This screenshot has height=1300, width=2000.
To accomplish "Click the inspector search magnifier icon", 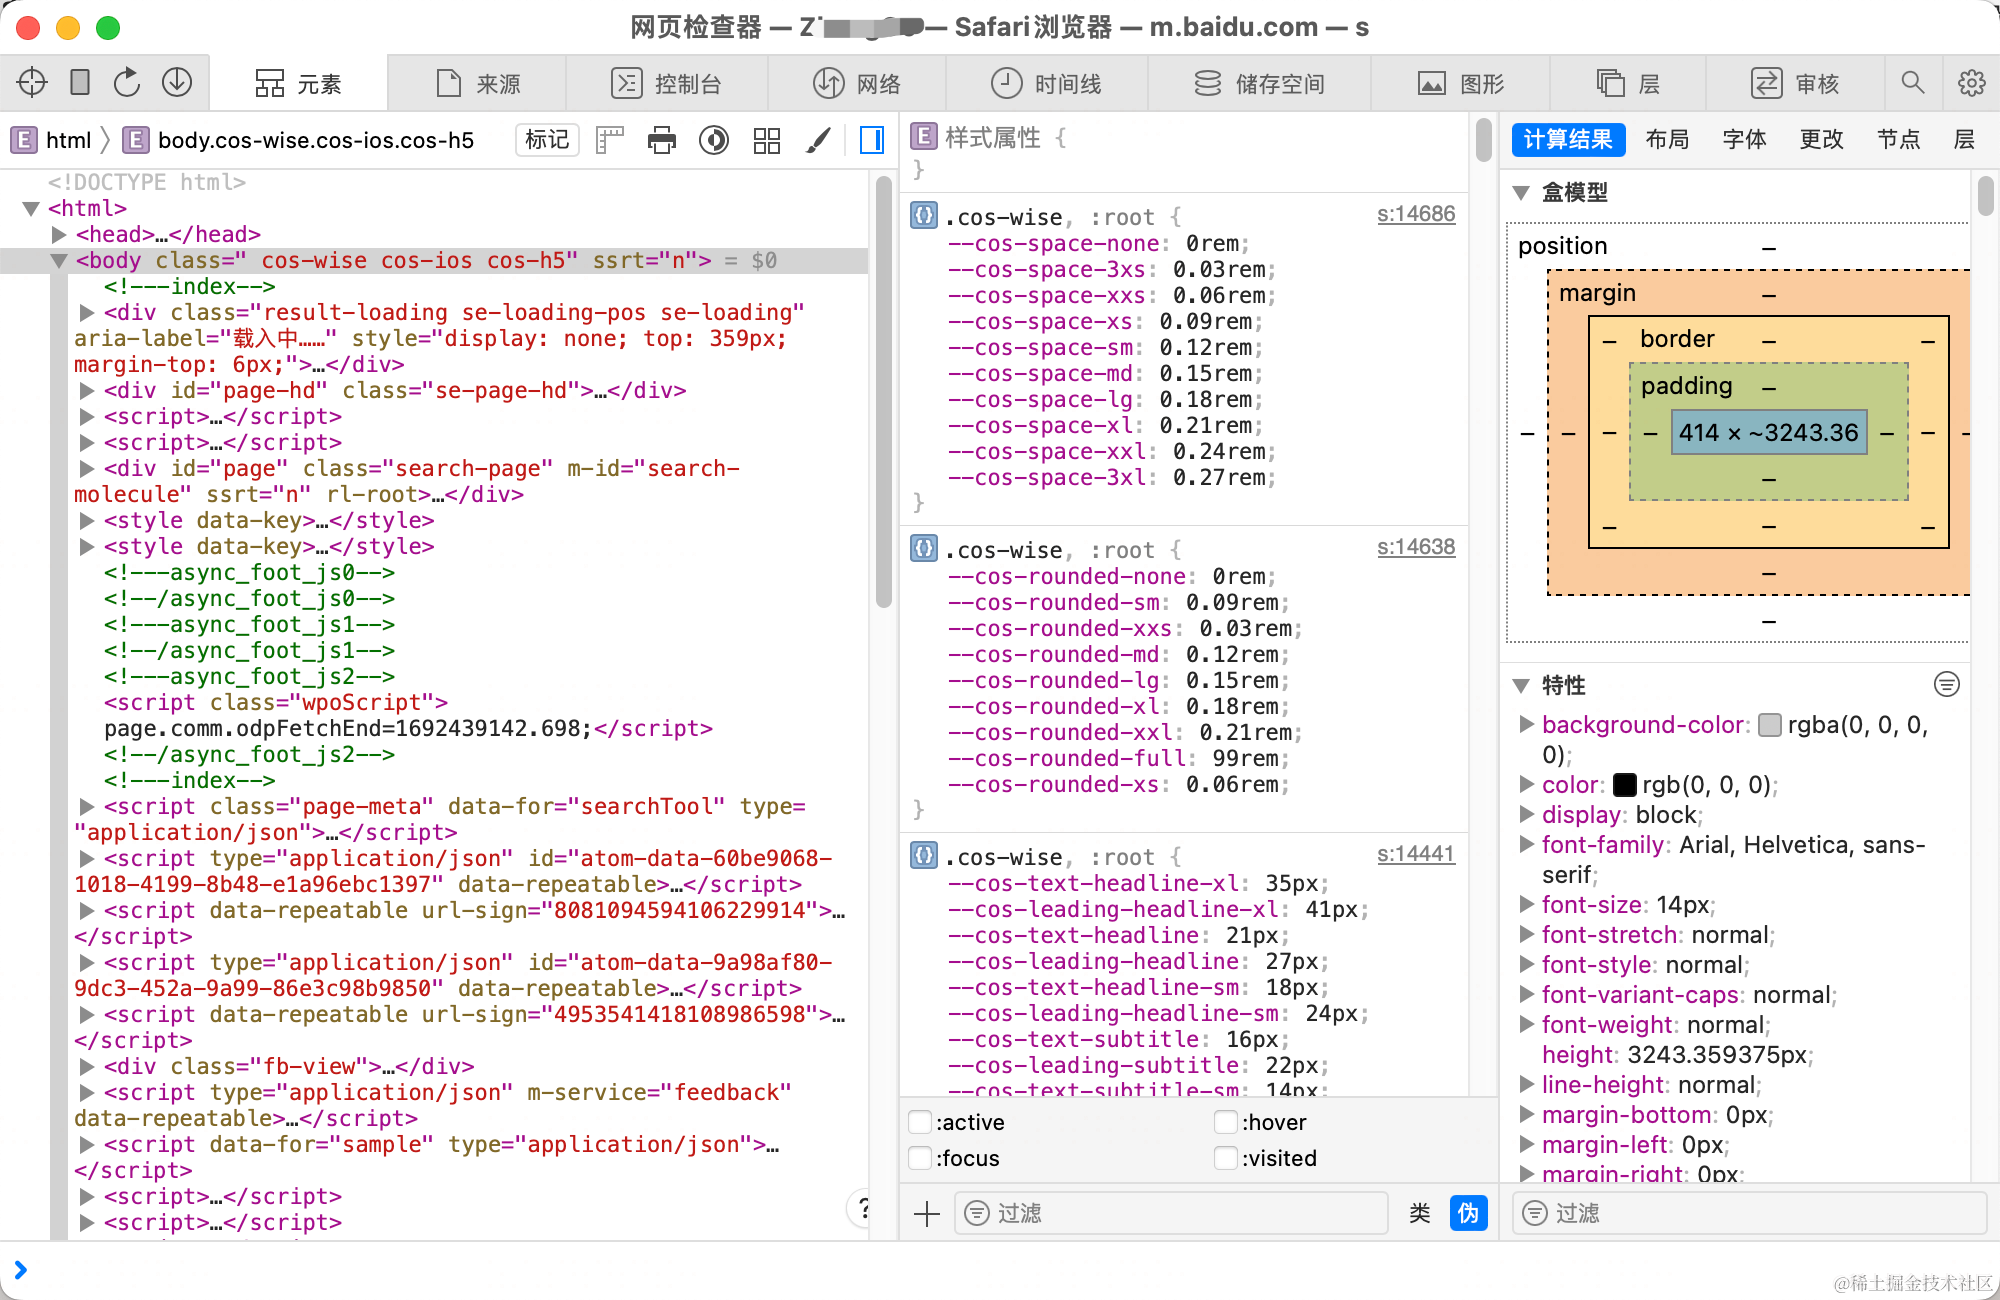I will (x=1913, y=83).
